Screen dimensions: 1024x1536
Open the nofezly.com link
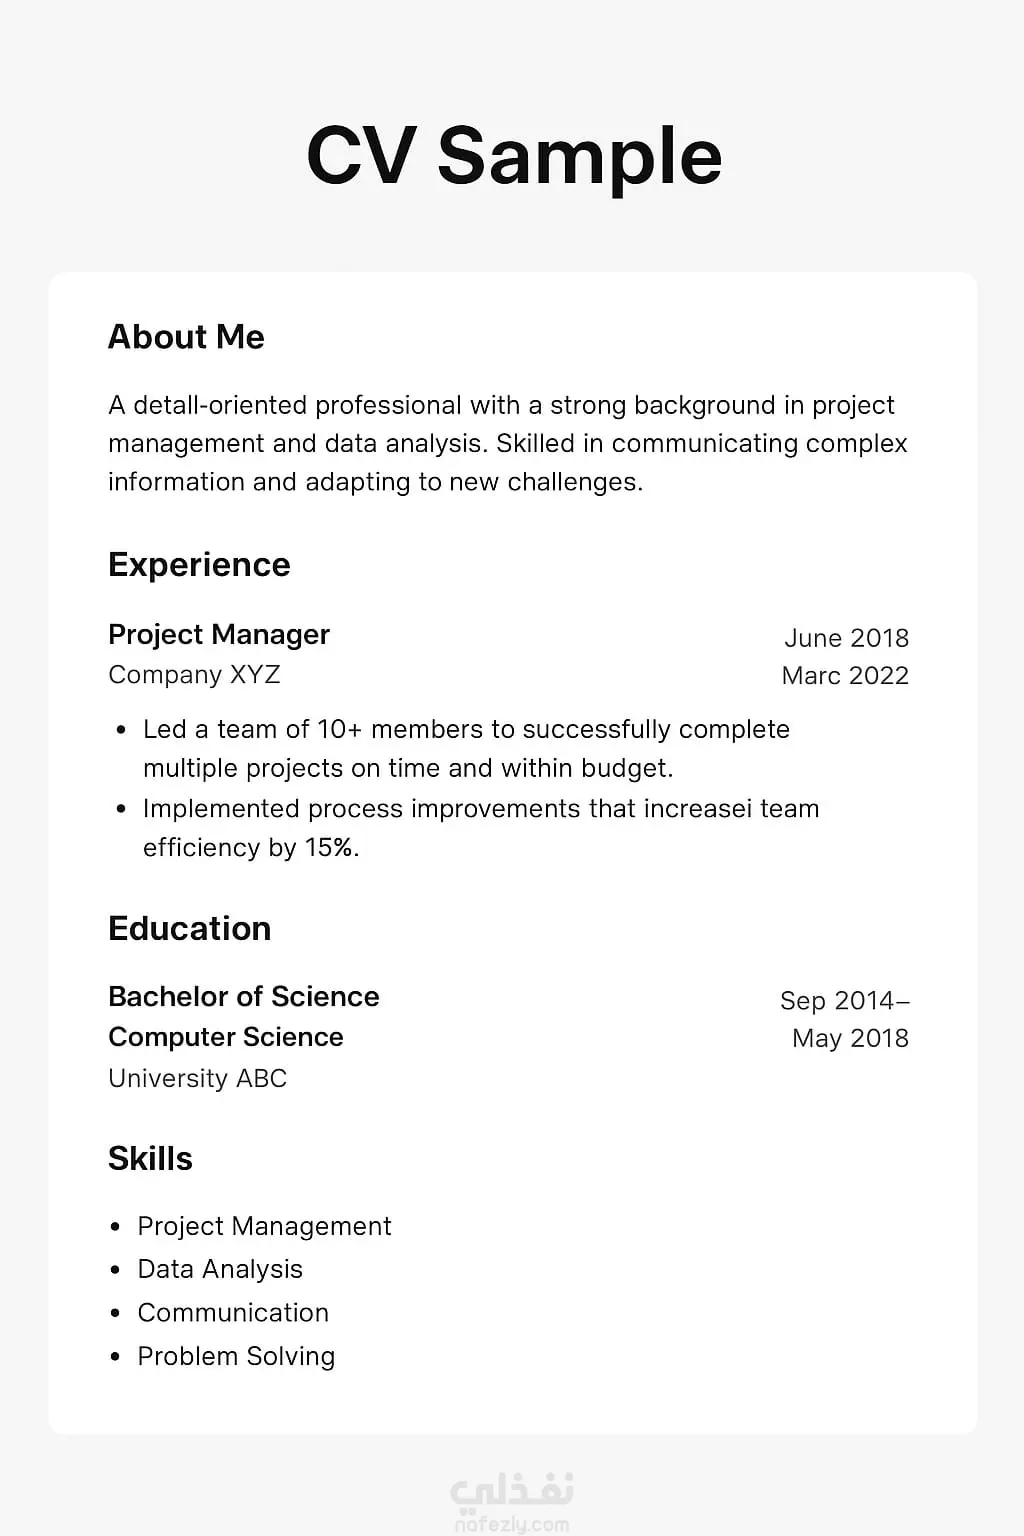(512, 1525)
